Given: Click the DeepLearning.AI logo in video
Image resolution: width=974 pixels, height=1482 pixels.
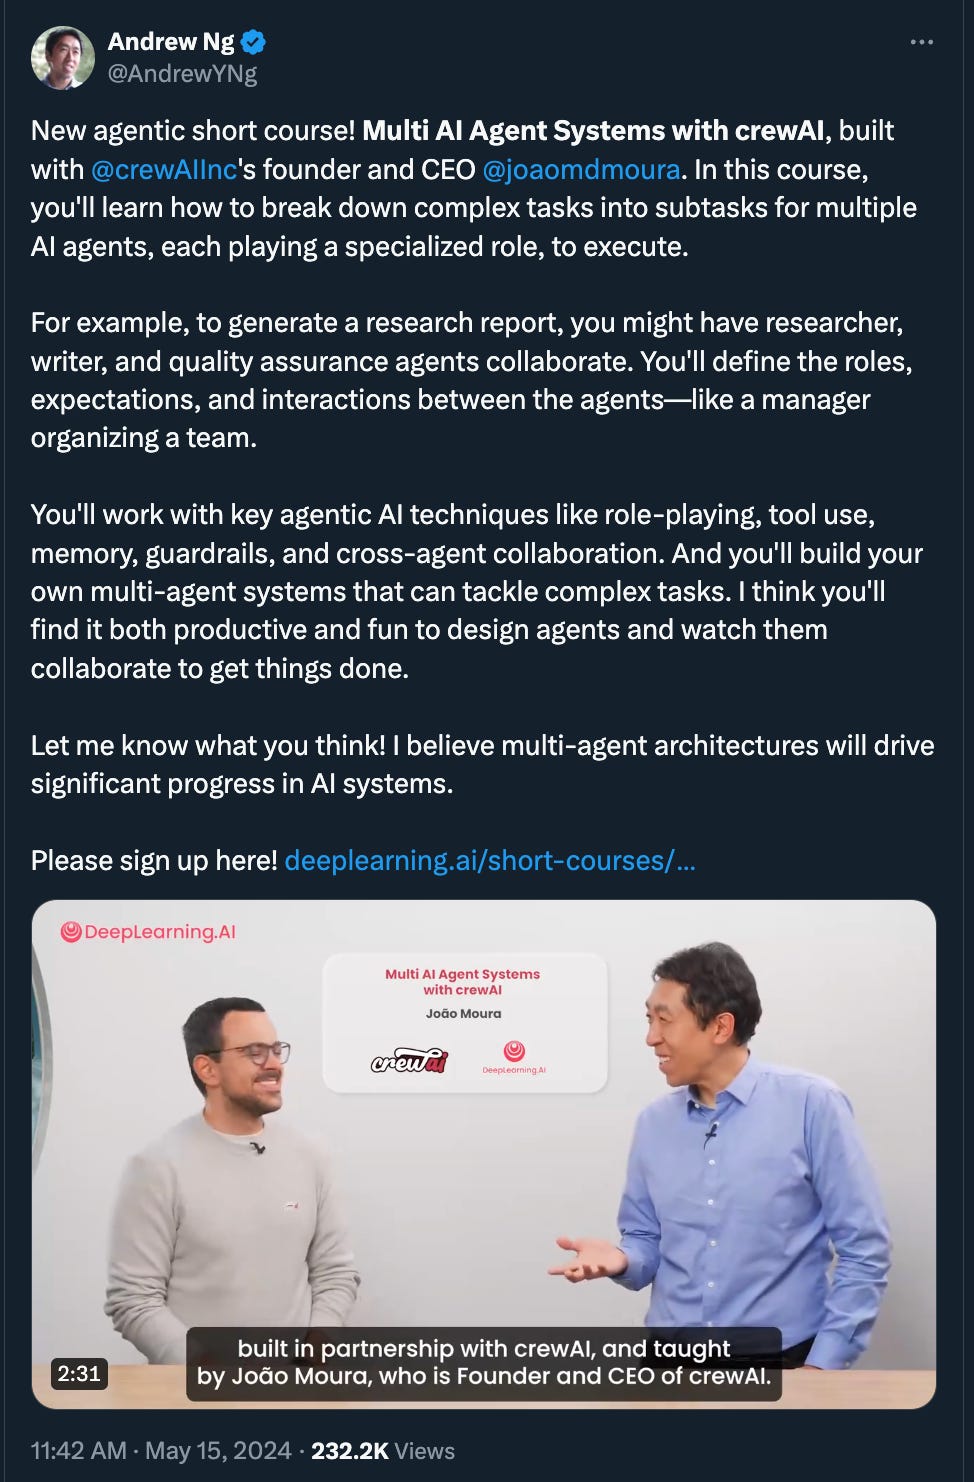Looking at the screenshot, I should [148, 932].
